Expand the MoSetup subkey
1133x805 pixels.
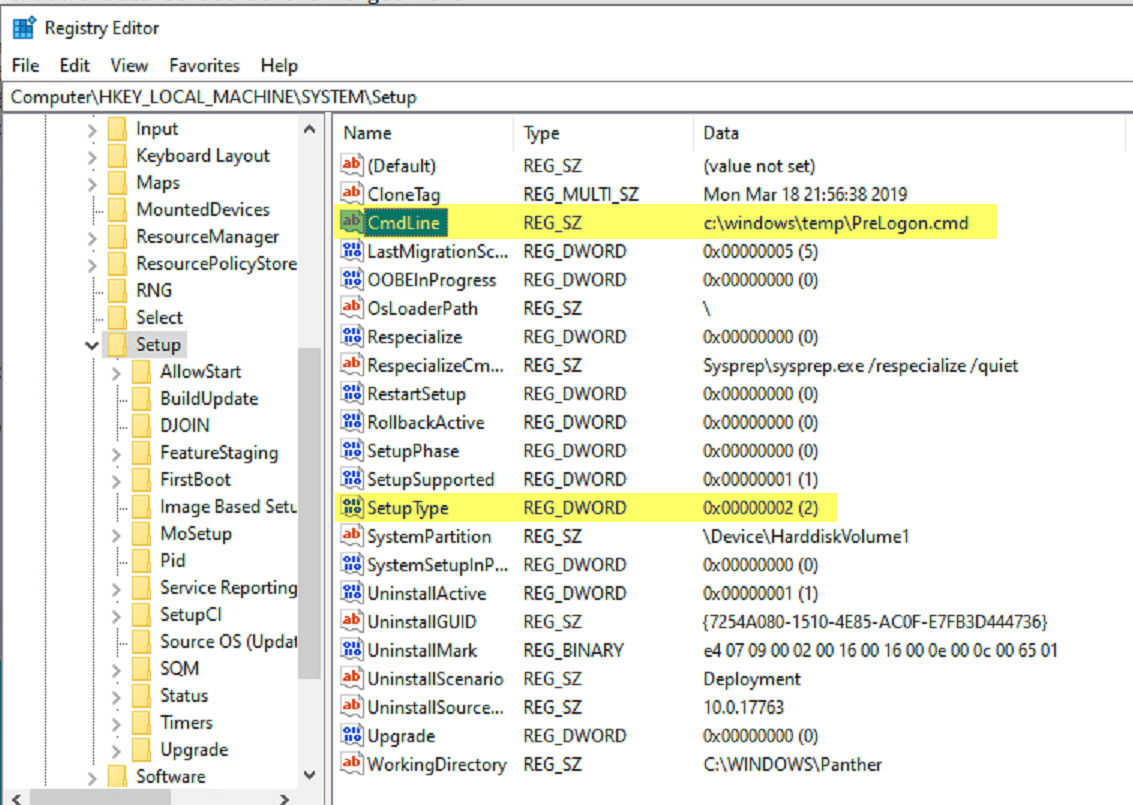(116, 535)
